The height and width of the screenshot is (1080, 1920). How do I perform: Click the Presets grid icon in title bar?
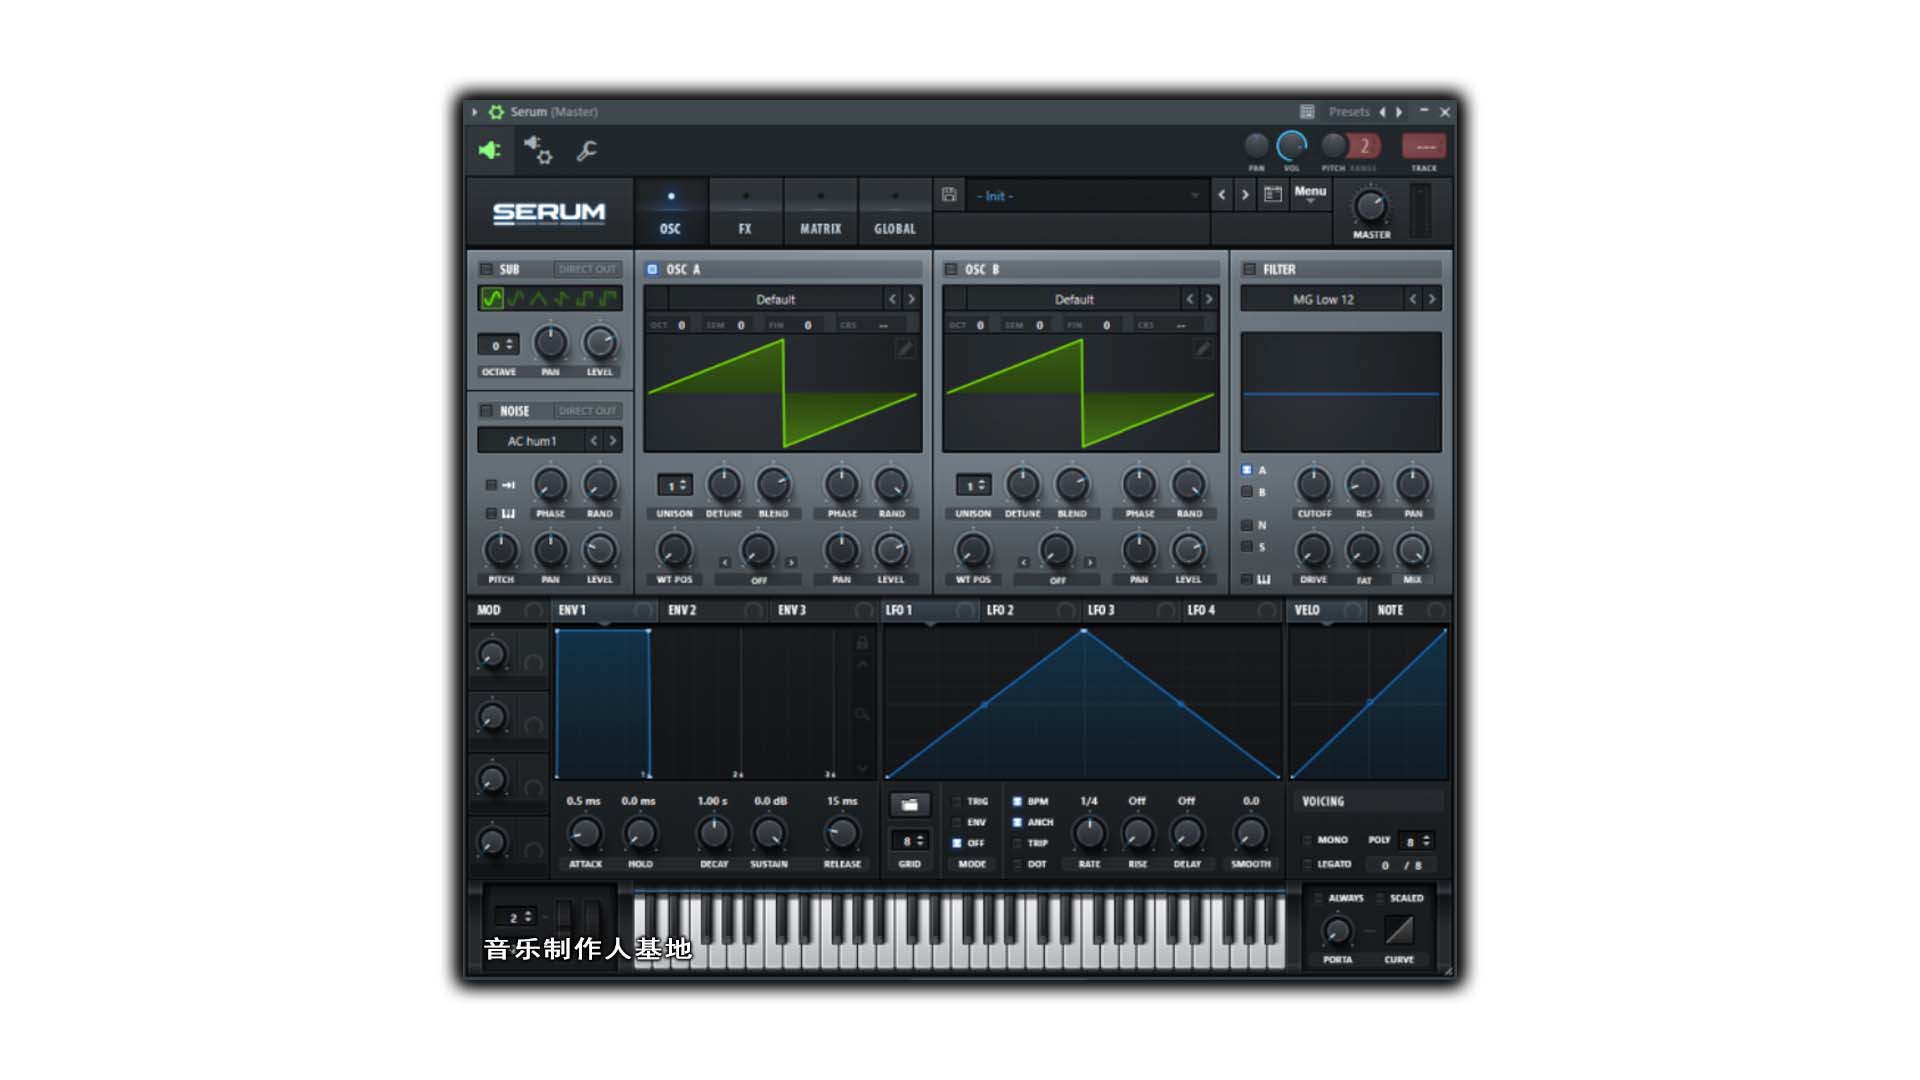click(1307, 112)
